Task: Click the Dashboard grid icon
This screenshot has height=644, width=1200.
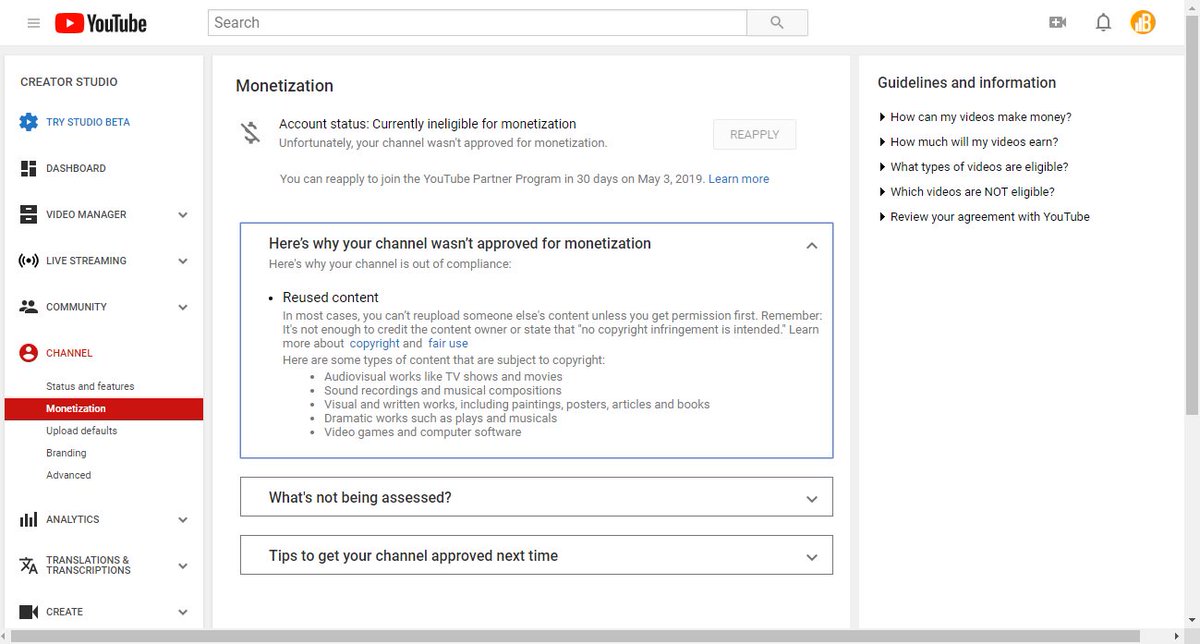Action: pos(29,168)
